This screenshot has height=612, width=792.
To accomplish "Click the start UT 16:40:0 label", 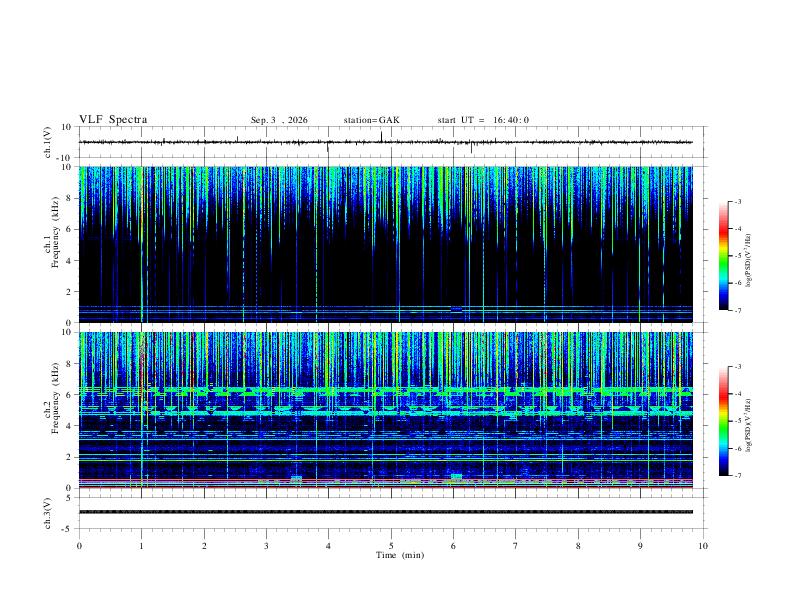I will point(483,120).
